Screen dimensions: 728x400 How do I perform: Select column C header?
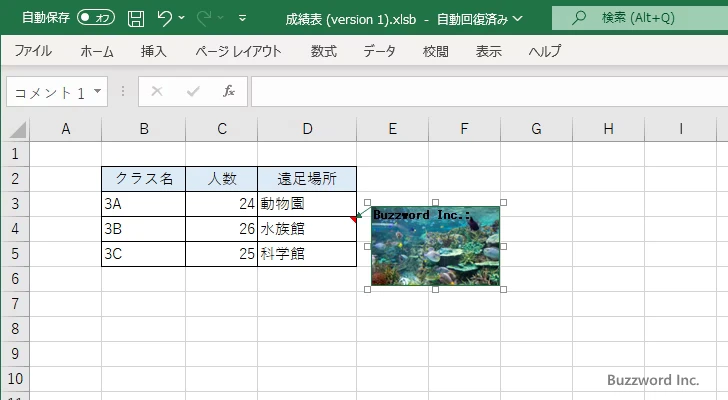point(221,129)
